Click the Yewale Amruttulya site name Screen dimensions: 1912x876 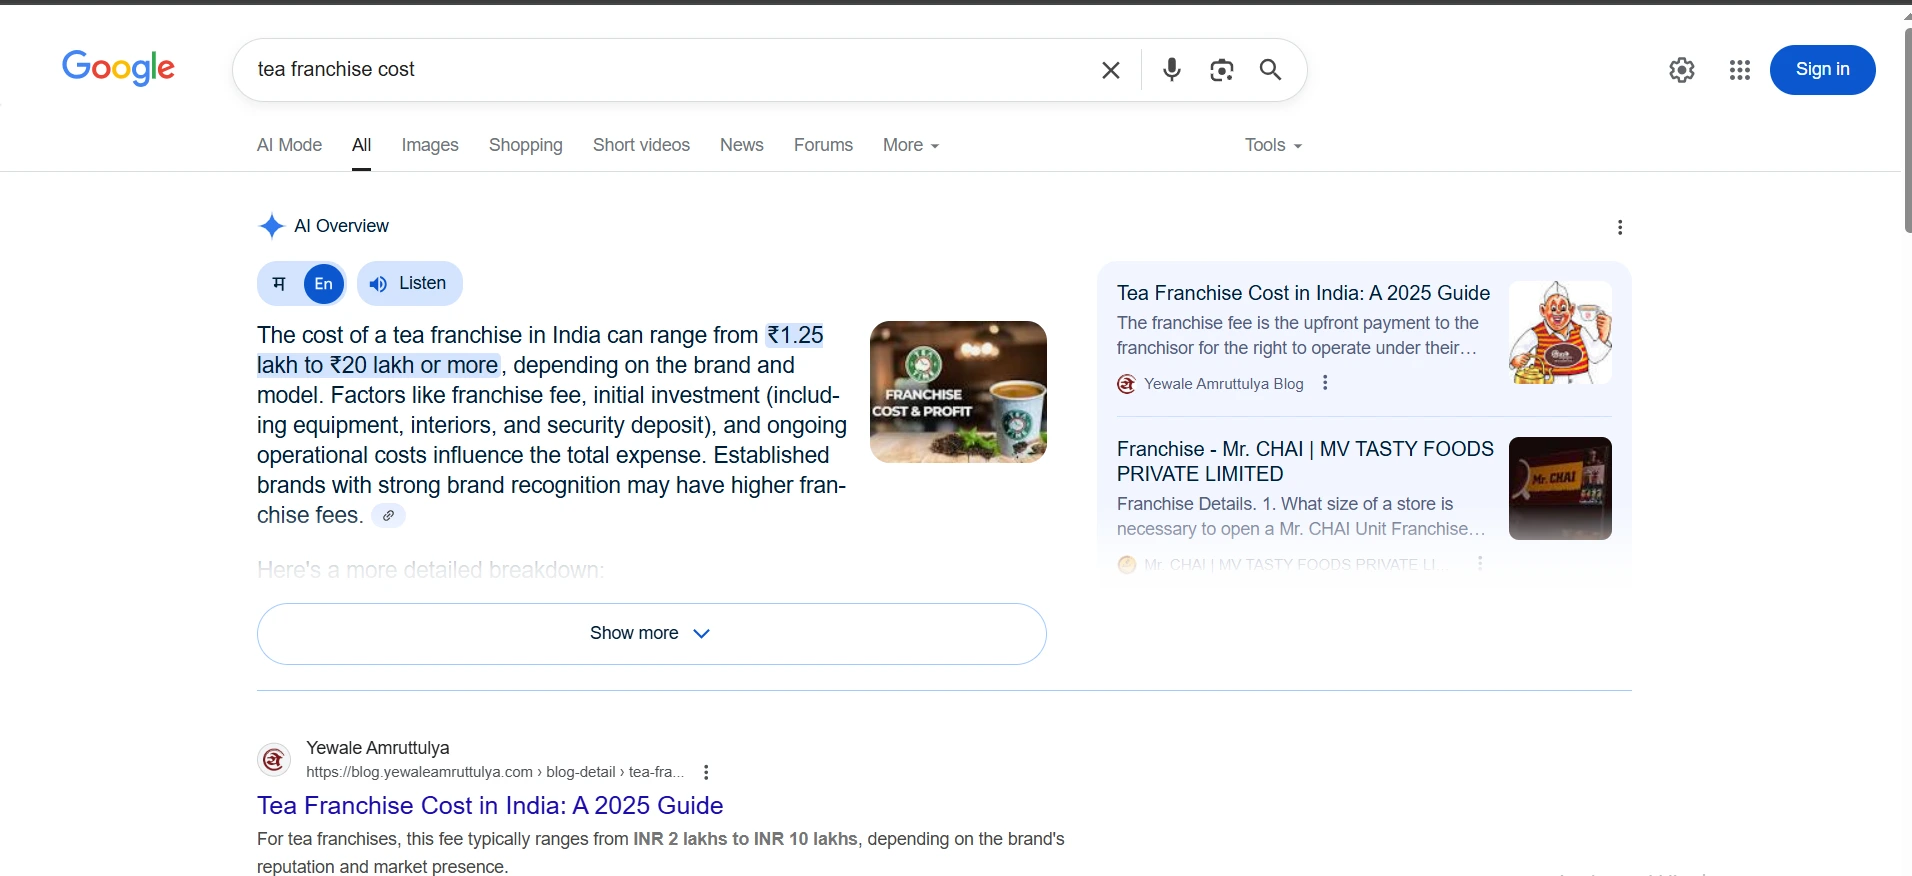pyautogui.click(x=378, y=748)
